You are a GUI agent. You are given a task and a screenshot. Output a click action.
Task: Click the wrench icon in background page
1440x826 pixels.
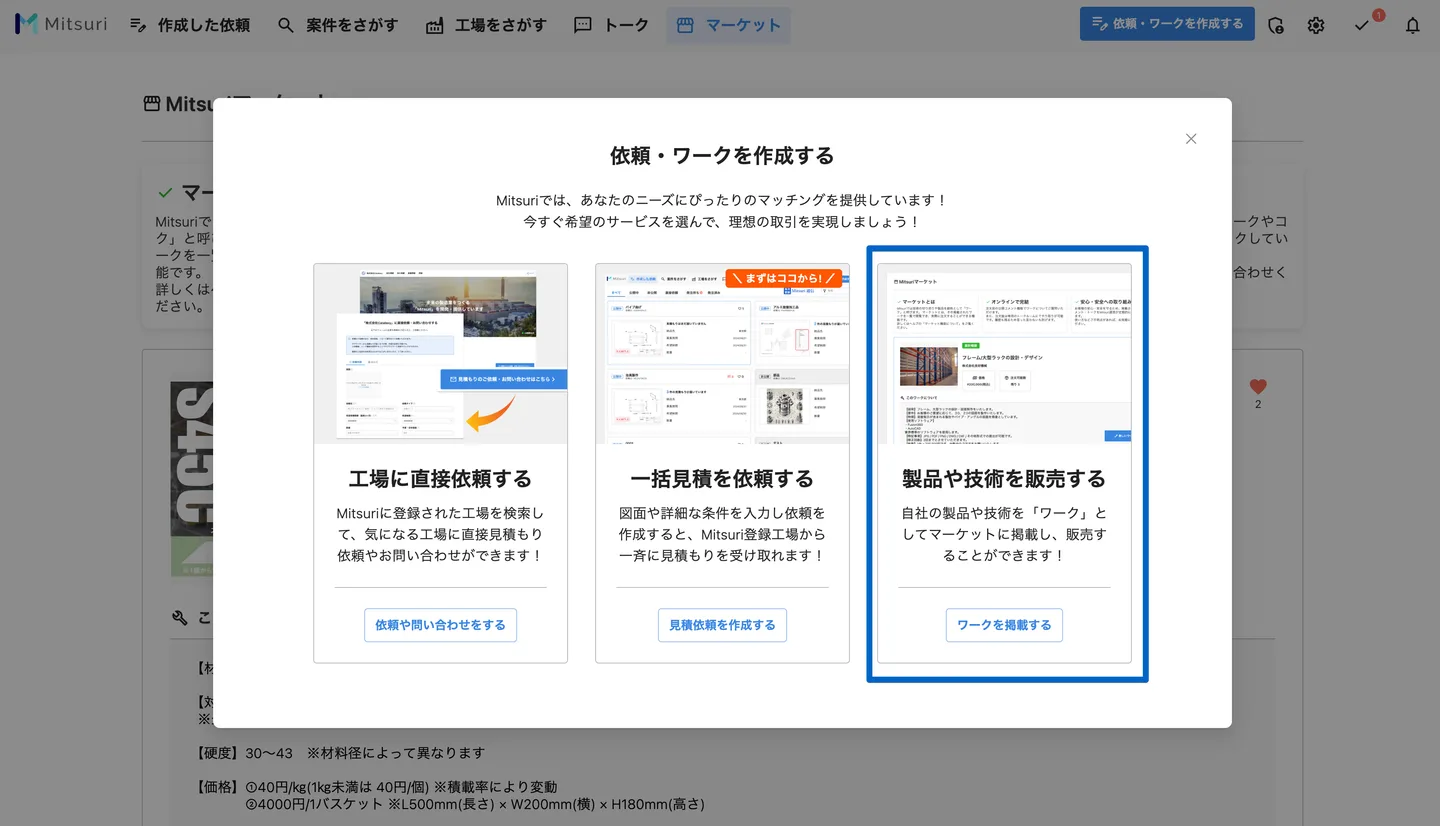pos(180,618)
